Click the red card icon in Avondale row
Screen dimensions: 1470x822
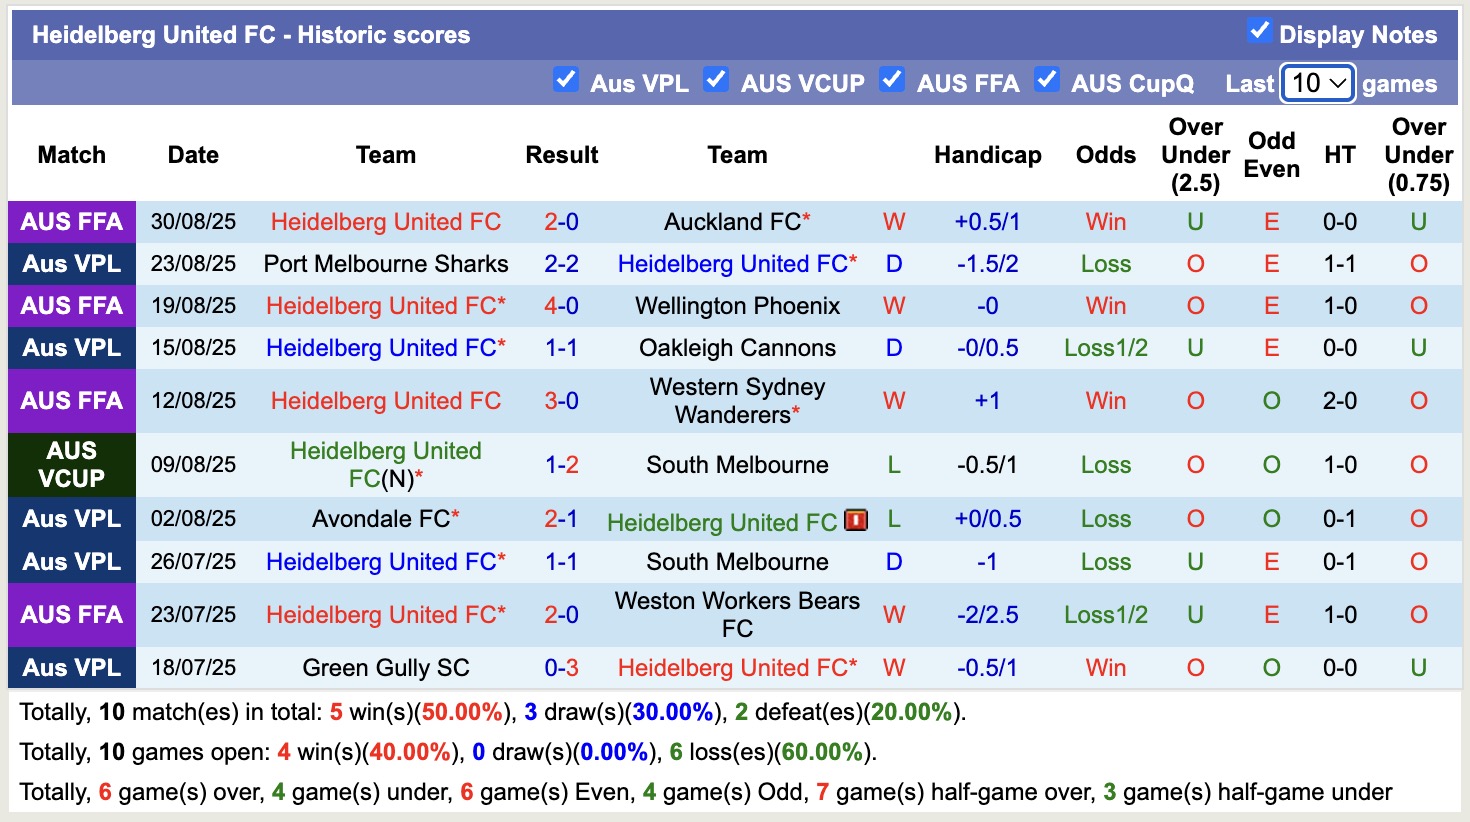click(856, 520)
